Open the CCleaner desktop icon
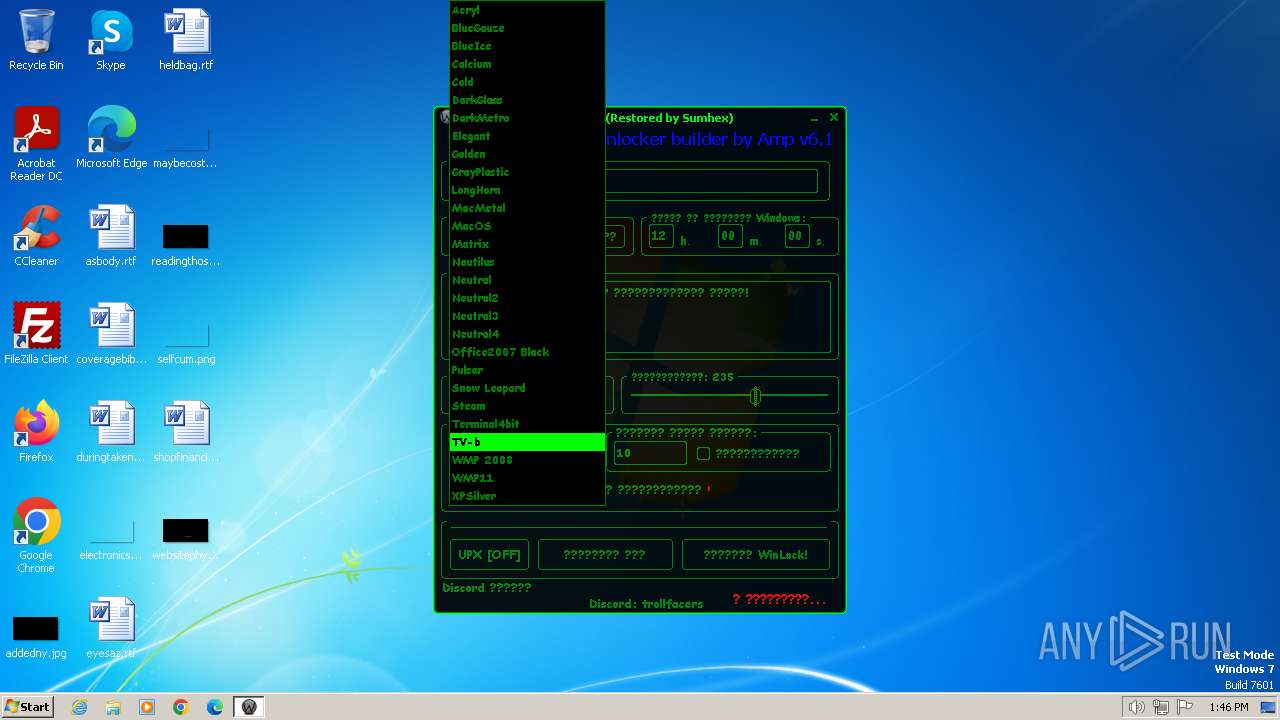 coord(36,237)
